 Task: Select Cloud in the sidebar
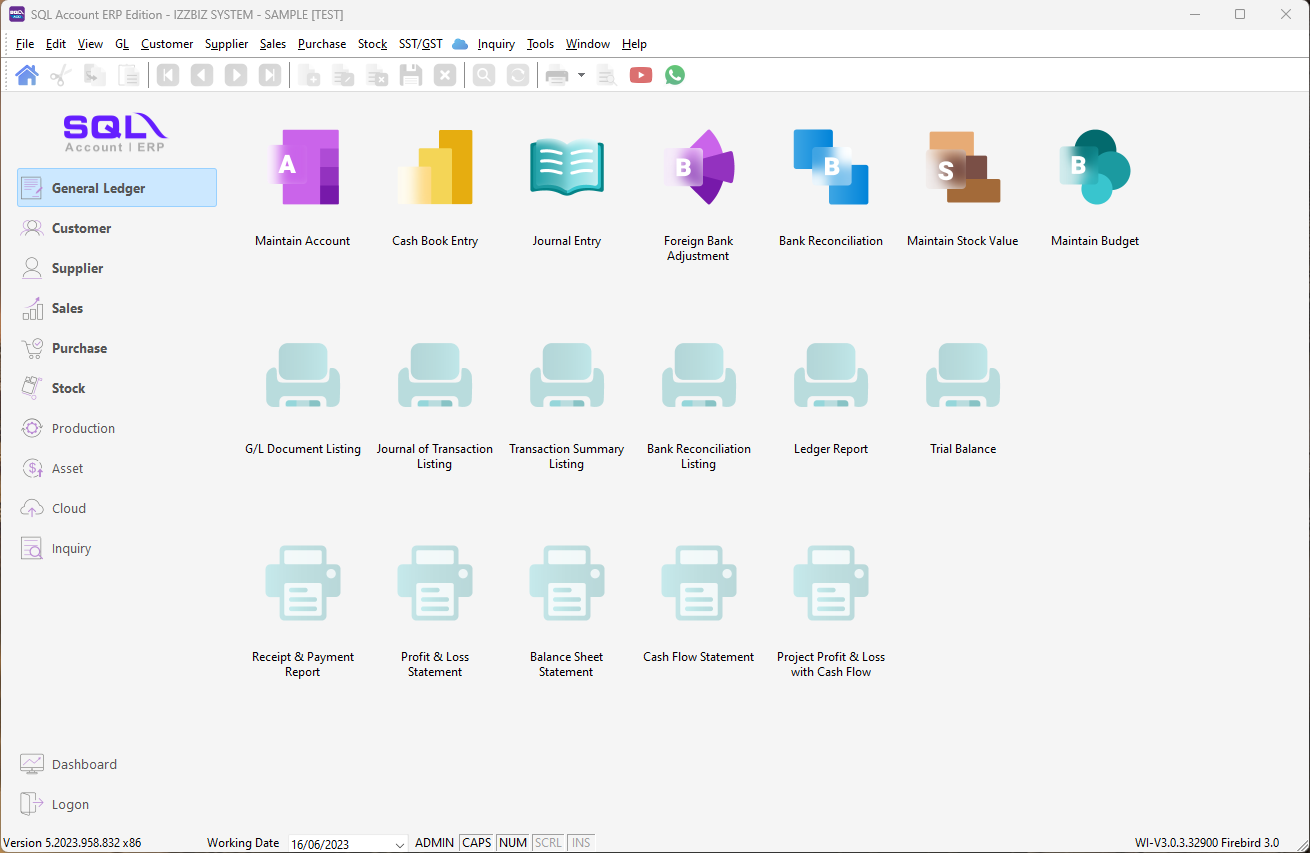[117, 508]
